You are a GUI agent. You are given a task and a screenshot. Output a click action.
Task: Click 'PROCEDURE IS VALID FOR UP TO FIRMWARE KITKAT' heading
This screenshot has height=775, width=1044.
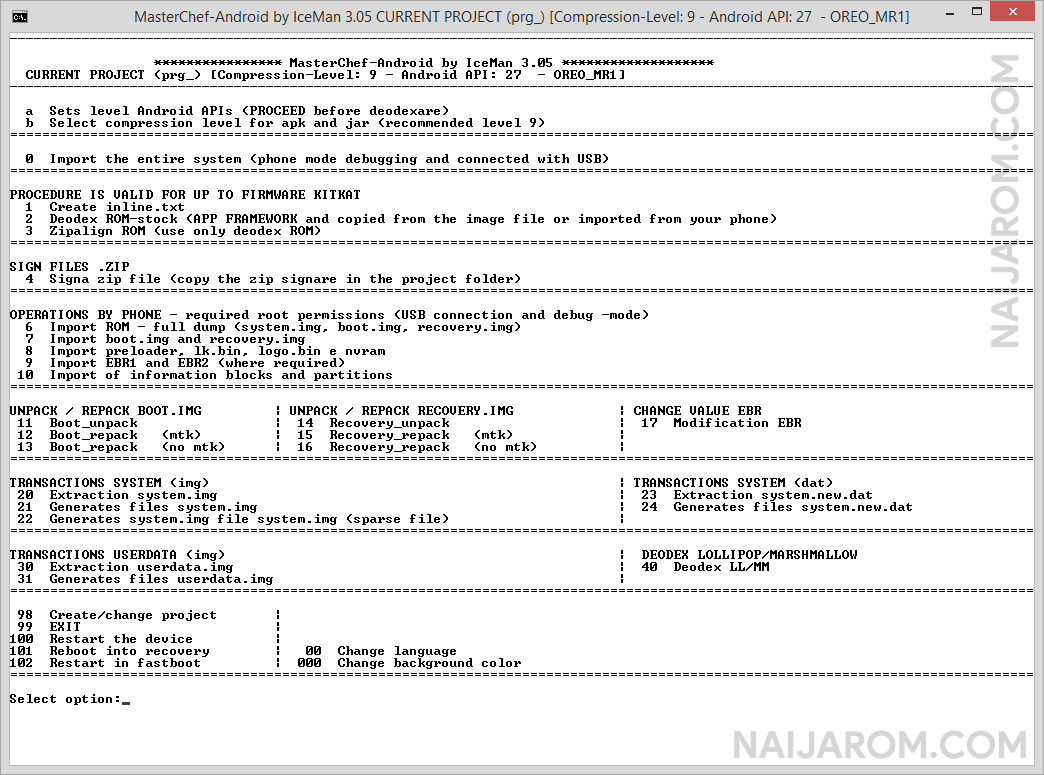coord(185,195)
